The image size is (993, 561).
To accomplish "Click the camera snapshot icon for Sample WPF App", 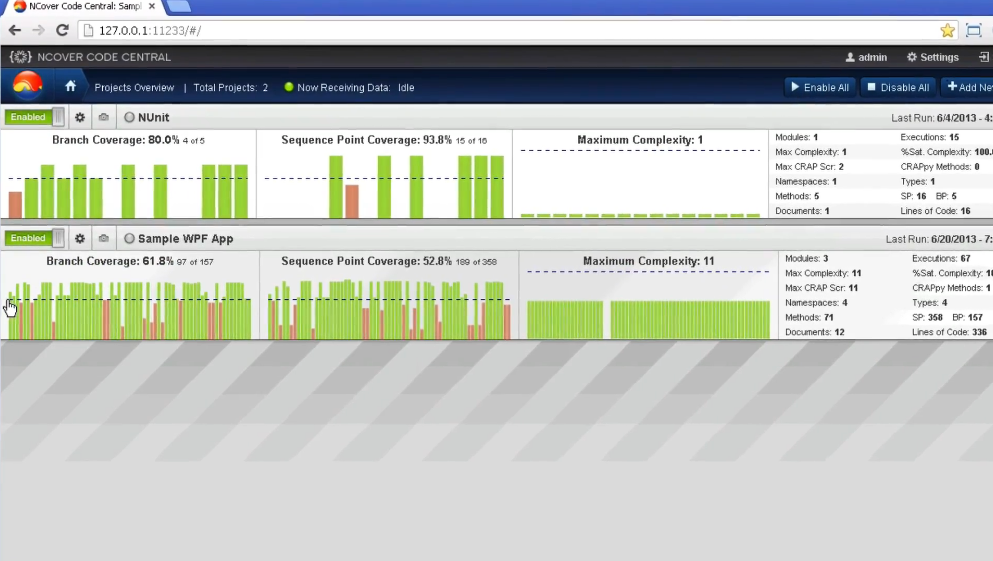I will pos(104,239).
